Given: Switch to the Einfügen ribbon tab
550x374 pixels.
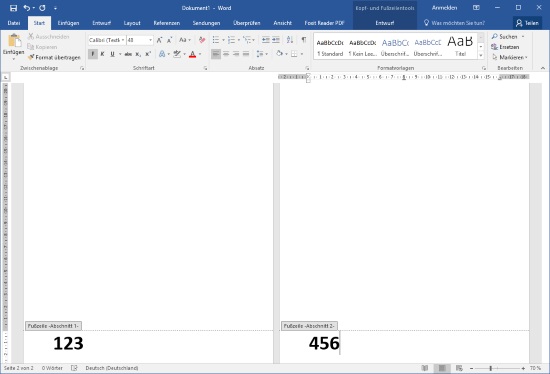Looking at the screenshot, I should tap(68, 23).
